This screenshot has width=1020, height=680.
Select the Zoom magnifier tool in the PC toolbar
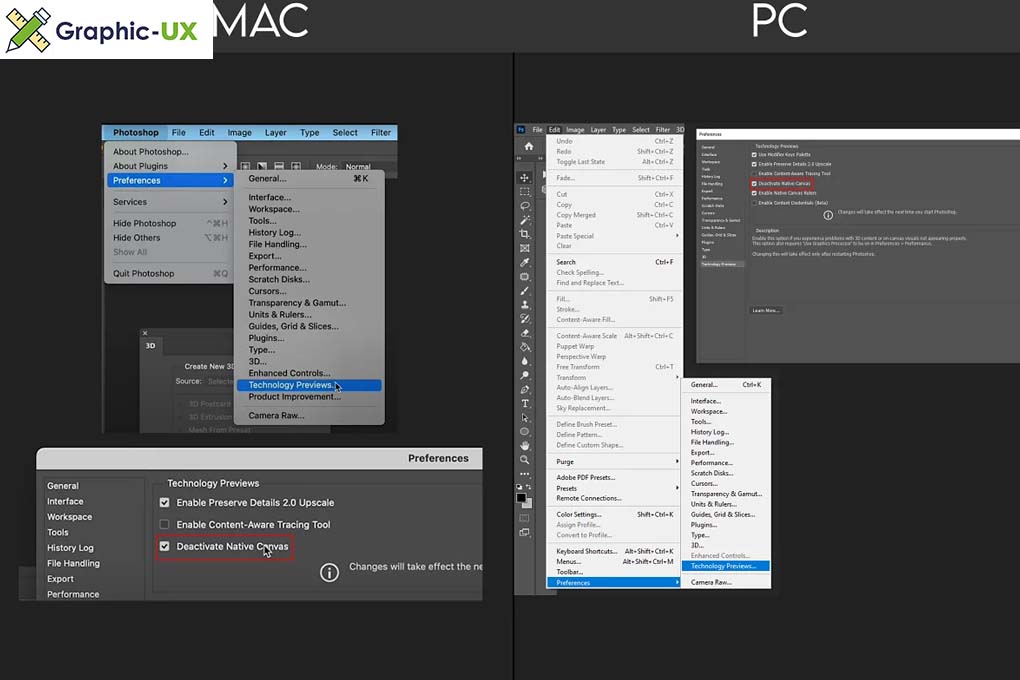click(x=525, y=460)
